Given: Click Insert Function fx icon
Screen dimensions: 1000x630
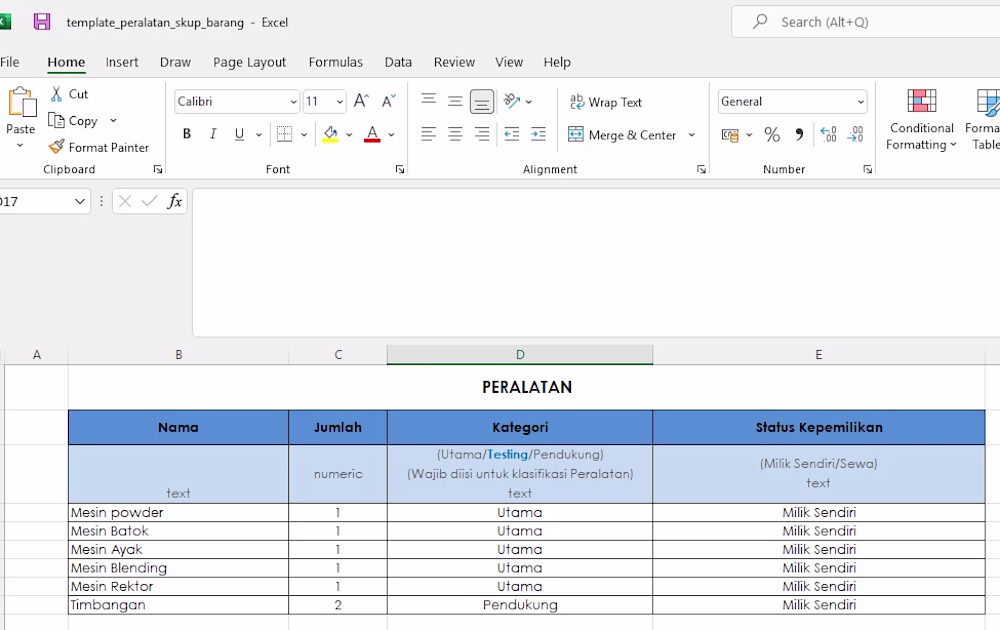Looking at the screenshot, I should pyautogui.click(x=175, y=201).
